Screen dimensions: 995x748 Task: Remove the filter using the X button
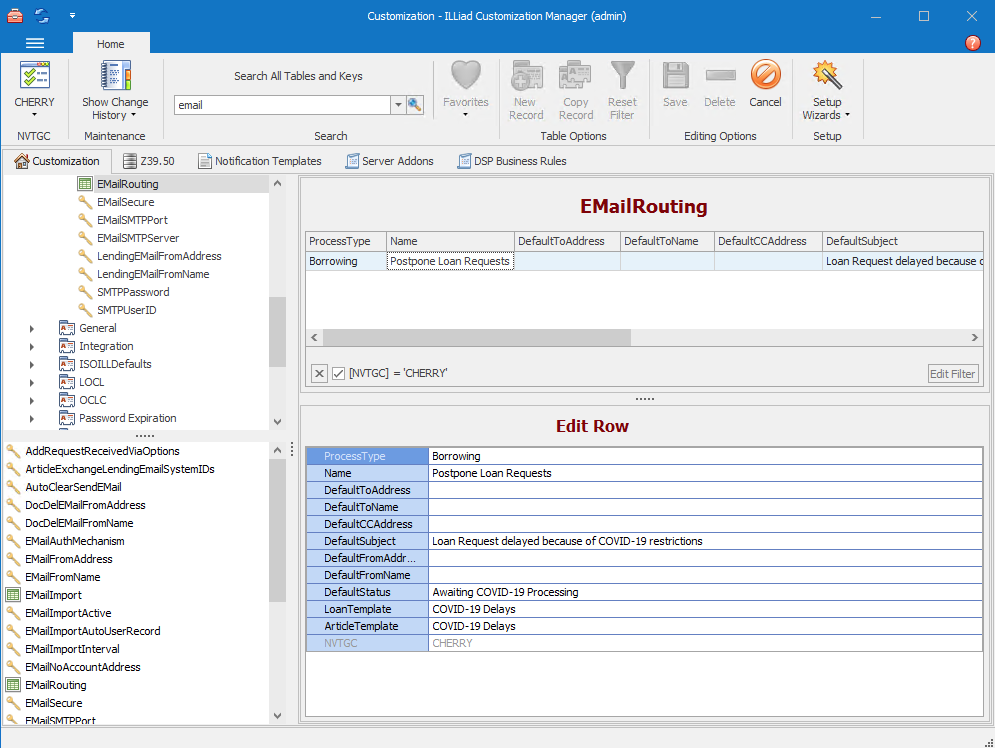click(x=319, y=373)
